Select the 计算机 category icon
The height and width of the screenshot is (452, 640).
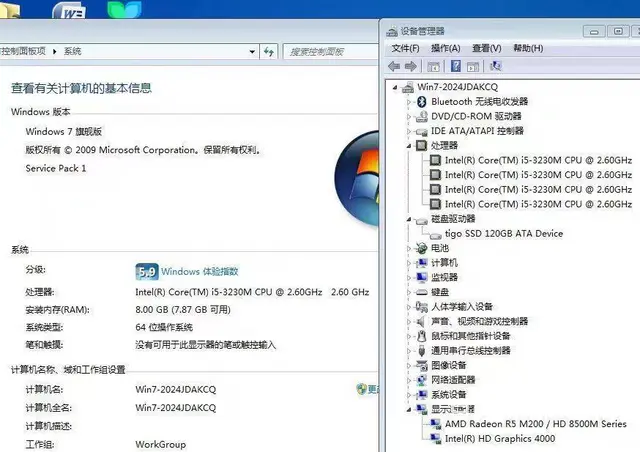tap(422, 263)
